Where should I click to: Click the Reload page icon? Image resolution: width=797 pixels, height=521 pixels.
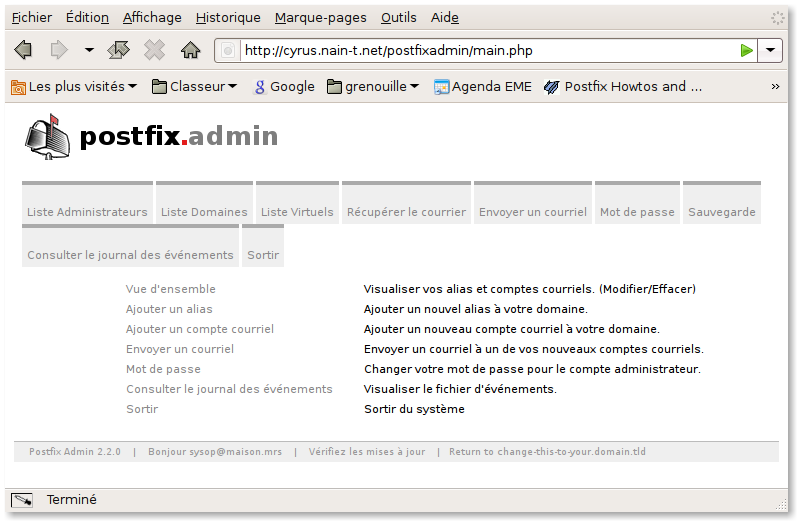(119, 50)
